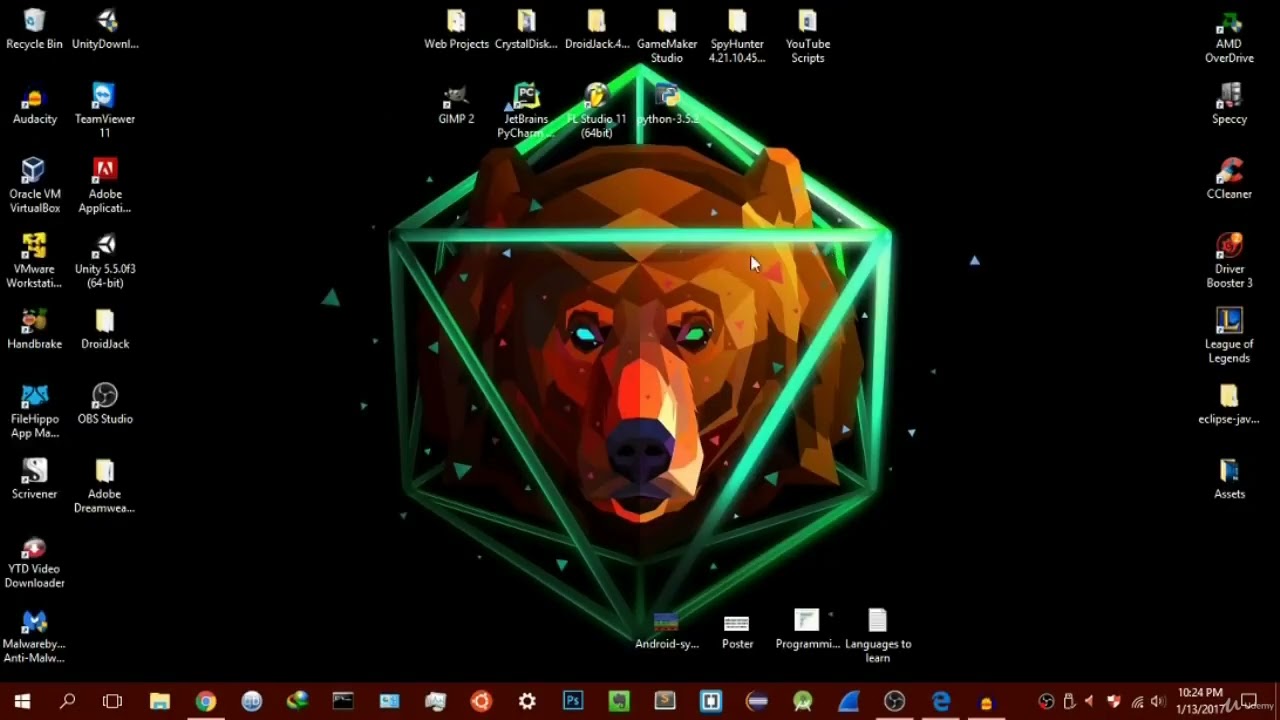Viewport: 1280px width, 720px height.
Task: Open the Windows Start menu
Action: (22, 701)
